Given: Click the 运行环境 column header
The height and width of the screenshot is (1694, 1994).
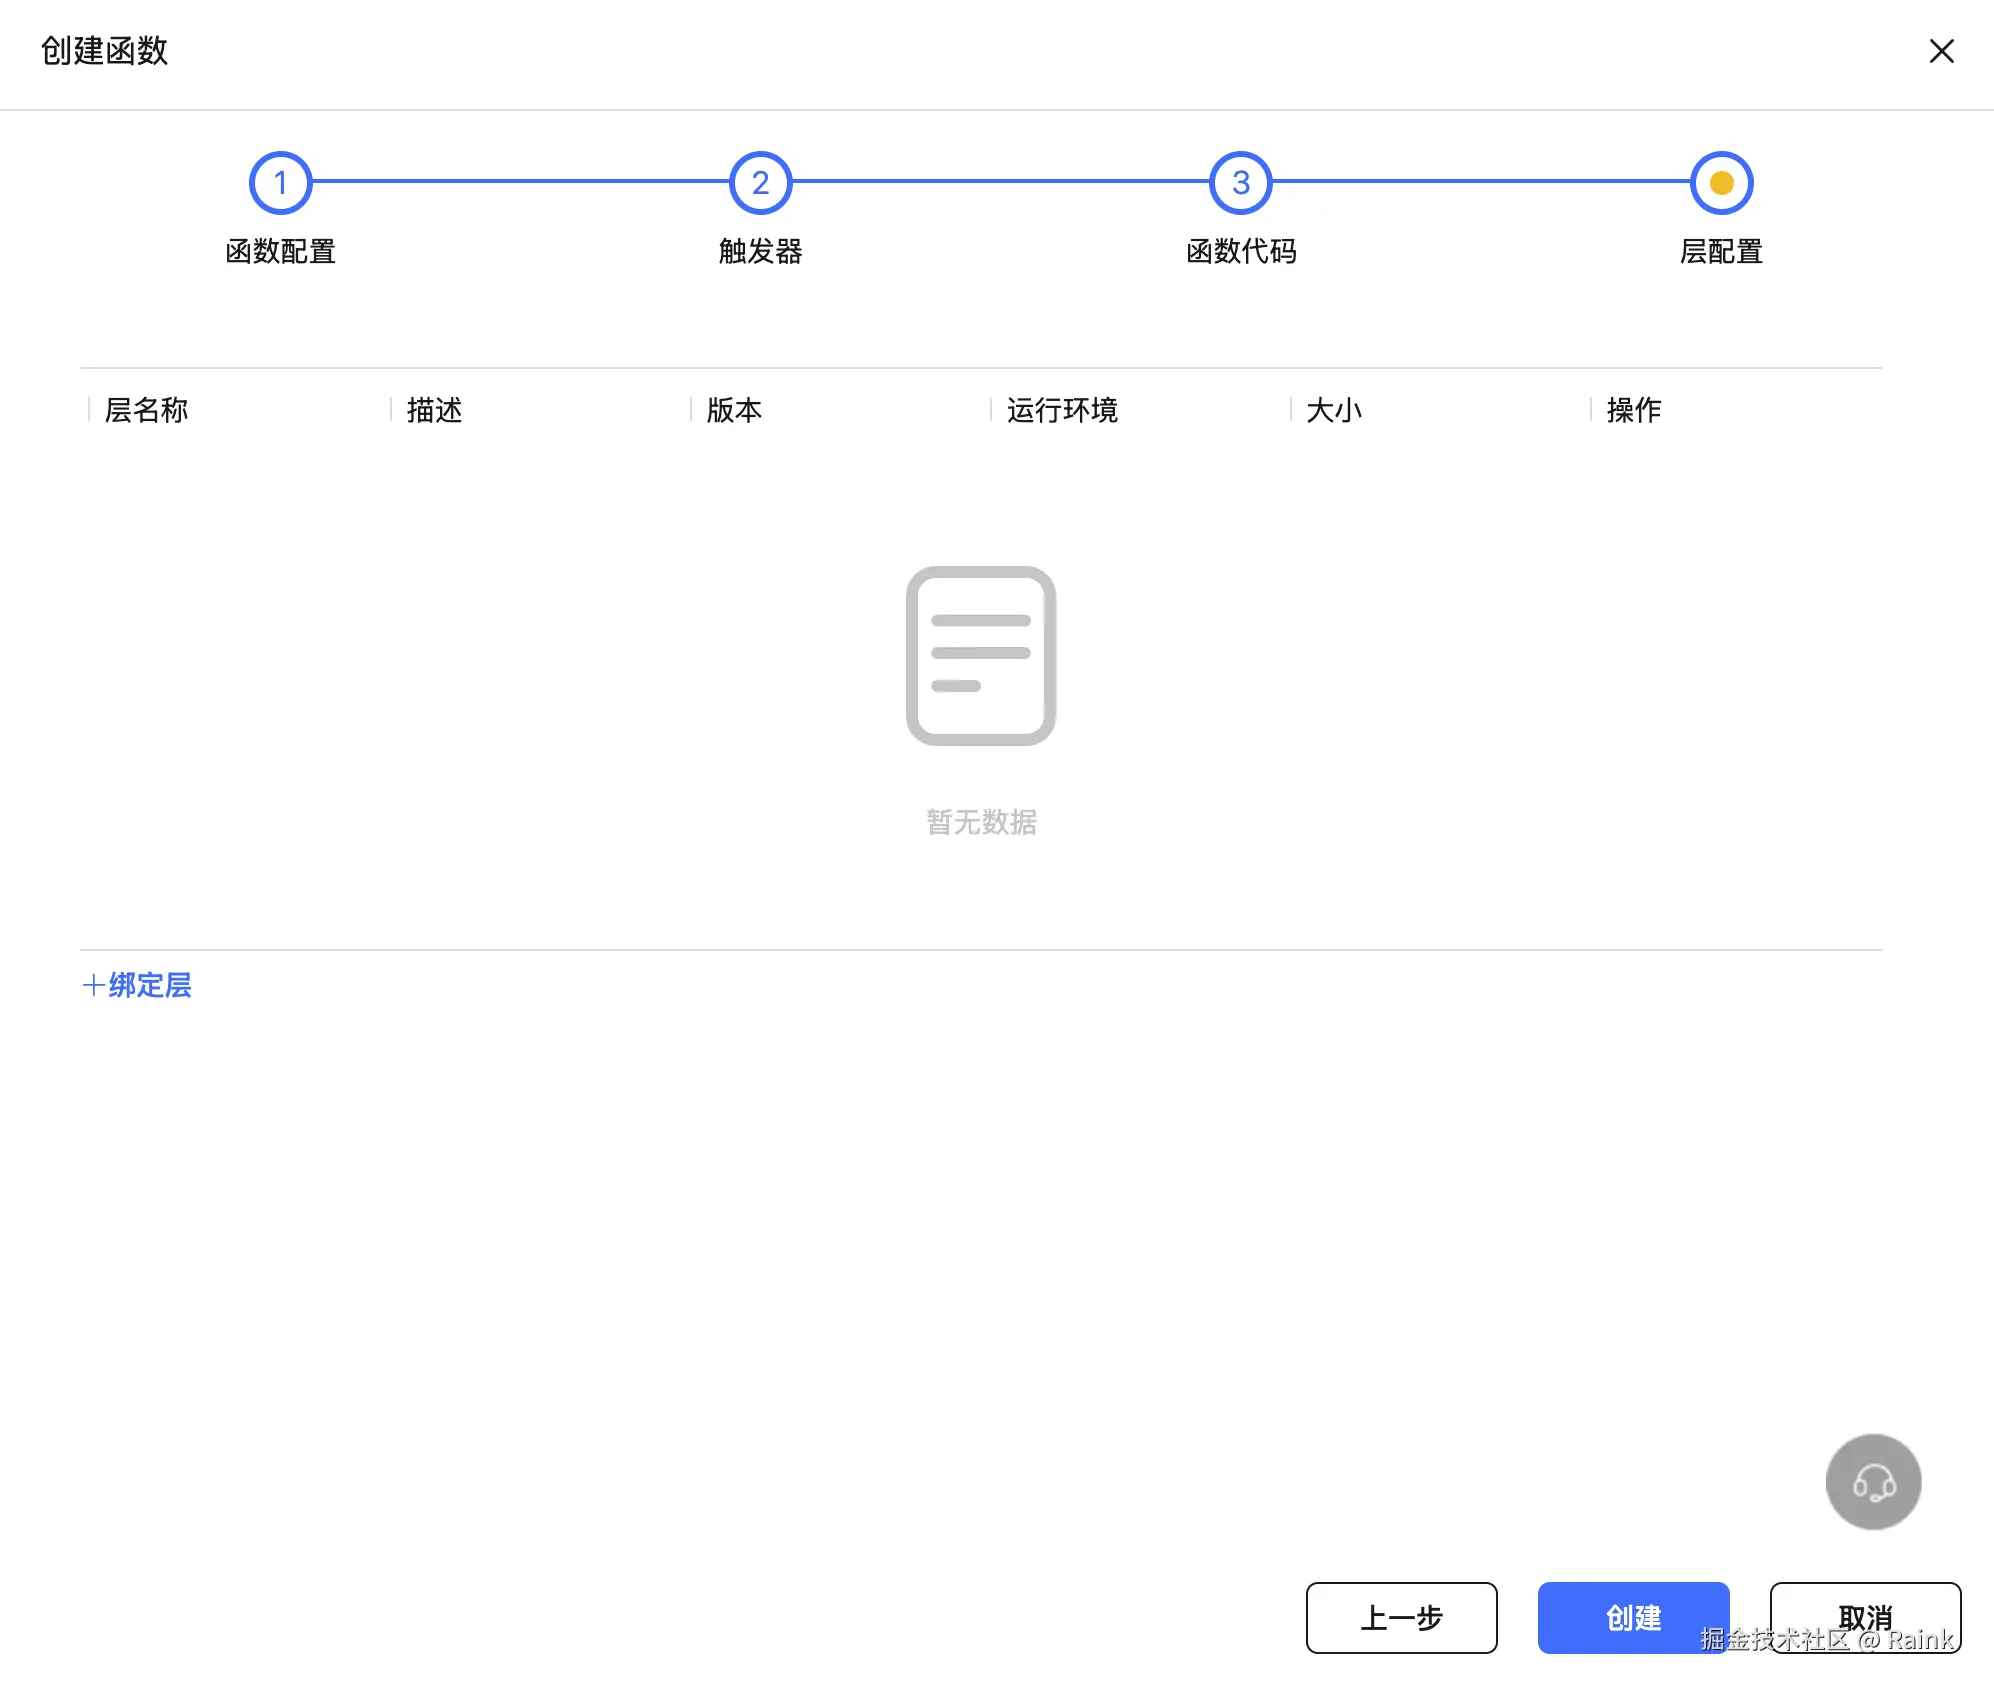Looking at the screenshot, I should (1062, 410).
